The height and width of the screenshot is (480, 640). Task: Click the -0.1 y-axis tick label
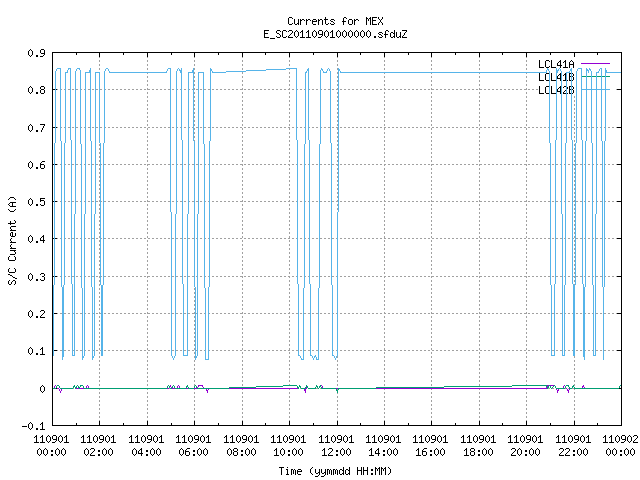pyautogui.click(x=33, y=426)
